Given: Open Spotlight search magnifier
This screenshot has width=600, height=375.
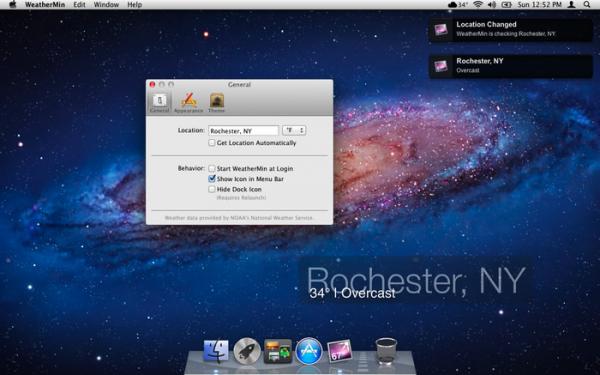Looking at the screenshot, I should (587, 5).
